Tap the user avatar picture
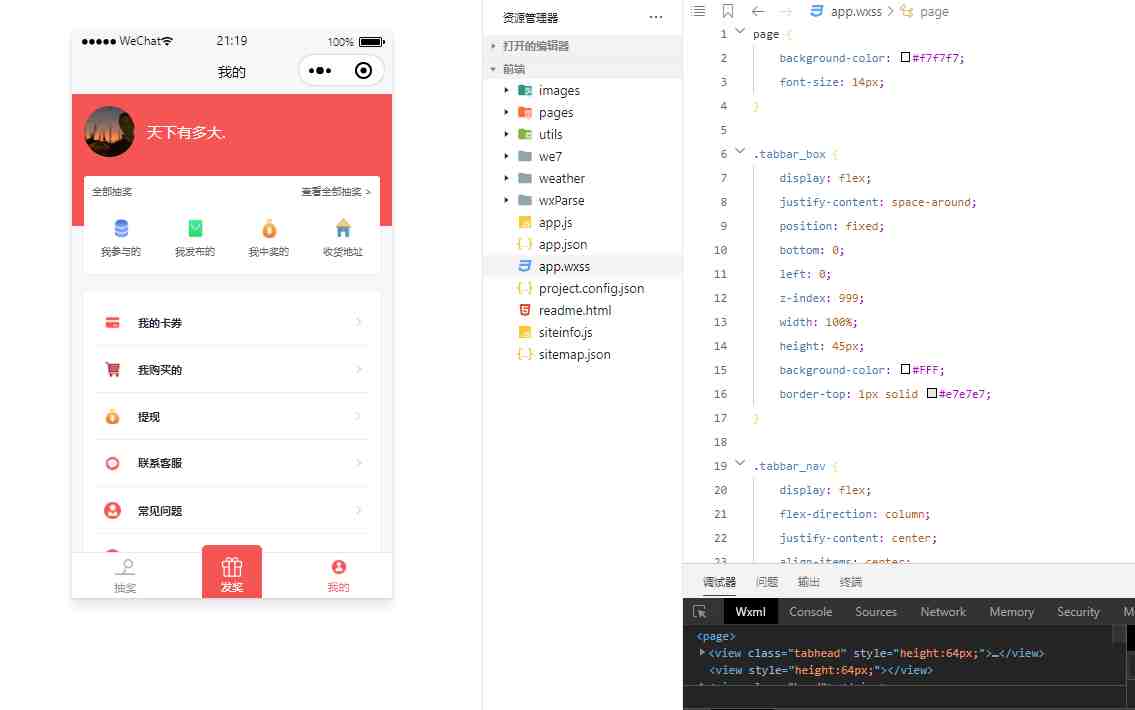Screen dimensions: 1135x710 click(x=110, y=131)
